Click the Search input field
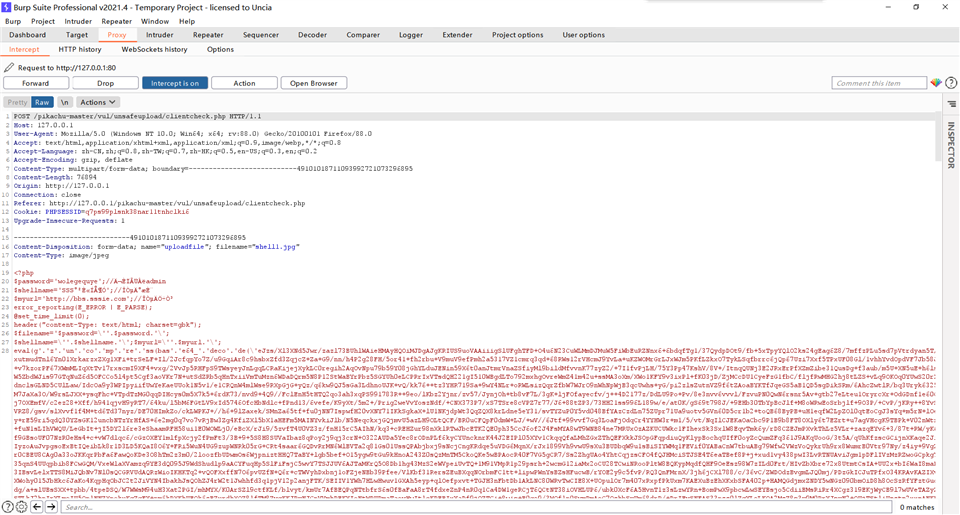 click(476, 507)
